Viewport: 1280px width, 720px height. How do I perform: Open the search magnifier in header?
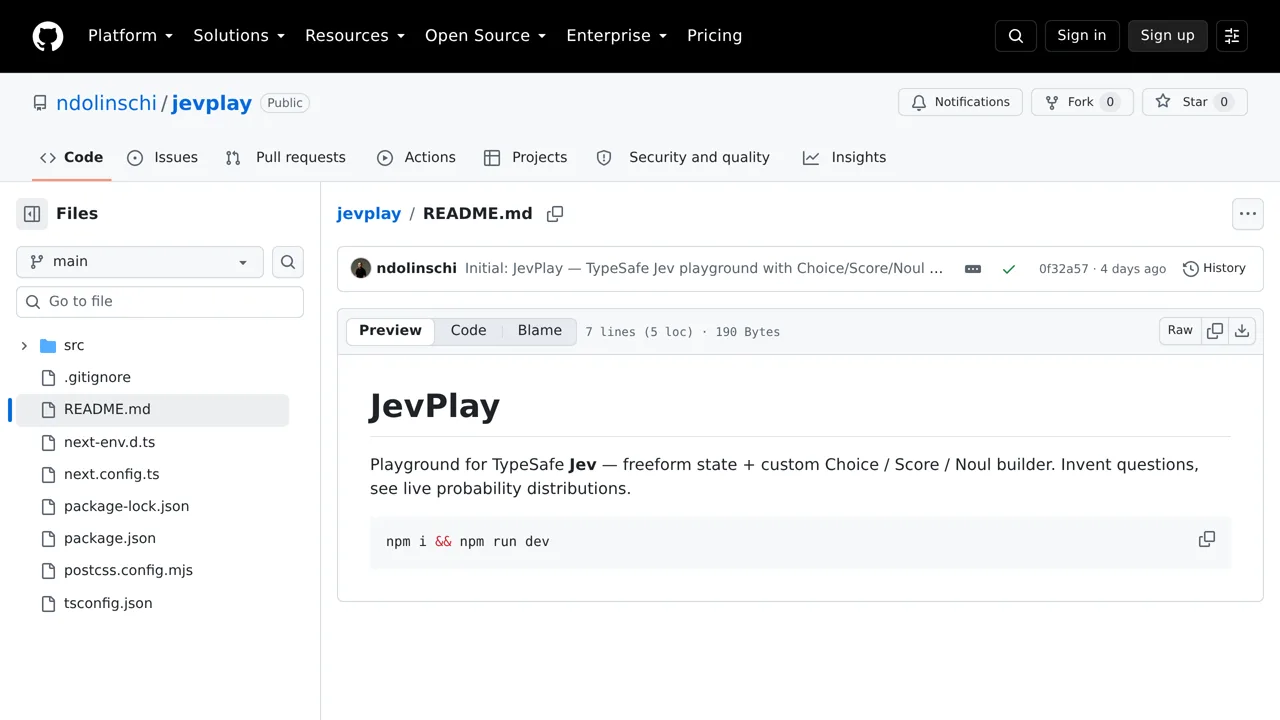tap(1016, 36)
